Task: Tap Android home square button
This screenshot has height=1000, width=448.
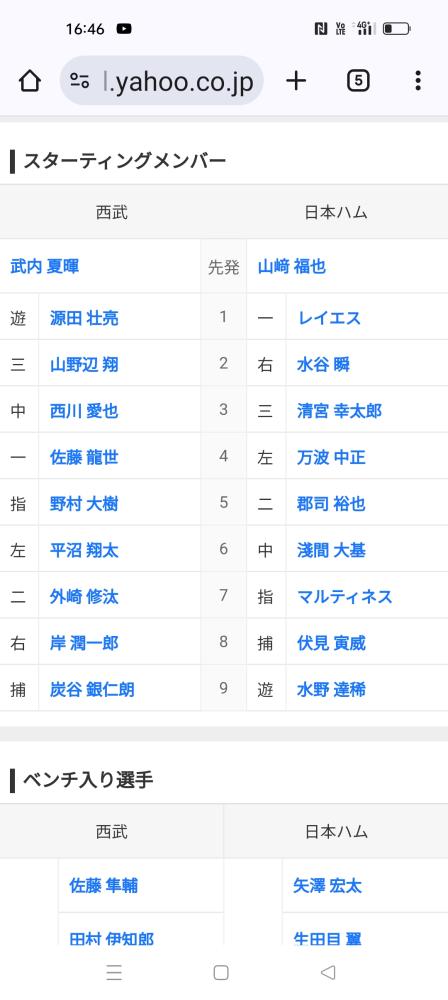Action: [221, 972]
